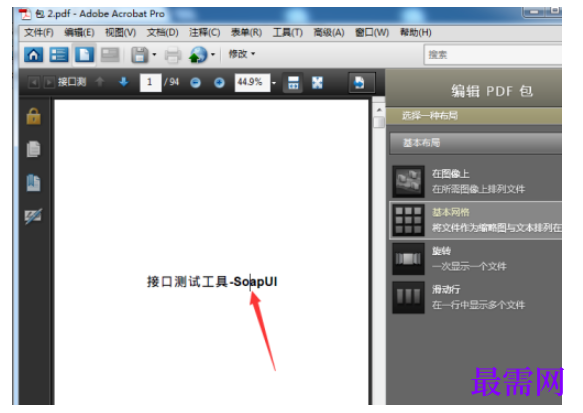This screenshot has width=583, height=413.
Task: Click the page number field showing 1
Action: 150,82
